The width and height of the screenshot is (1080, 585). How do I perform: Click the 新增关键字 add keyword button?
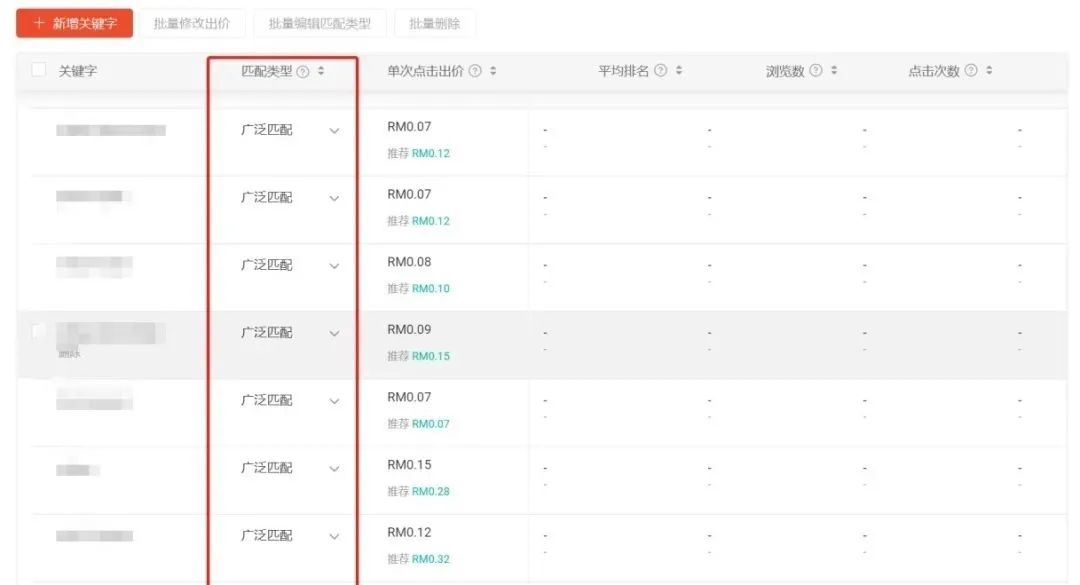pyautogui.click(x=74, y=23)
